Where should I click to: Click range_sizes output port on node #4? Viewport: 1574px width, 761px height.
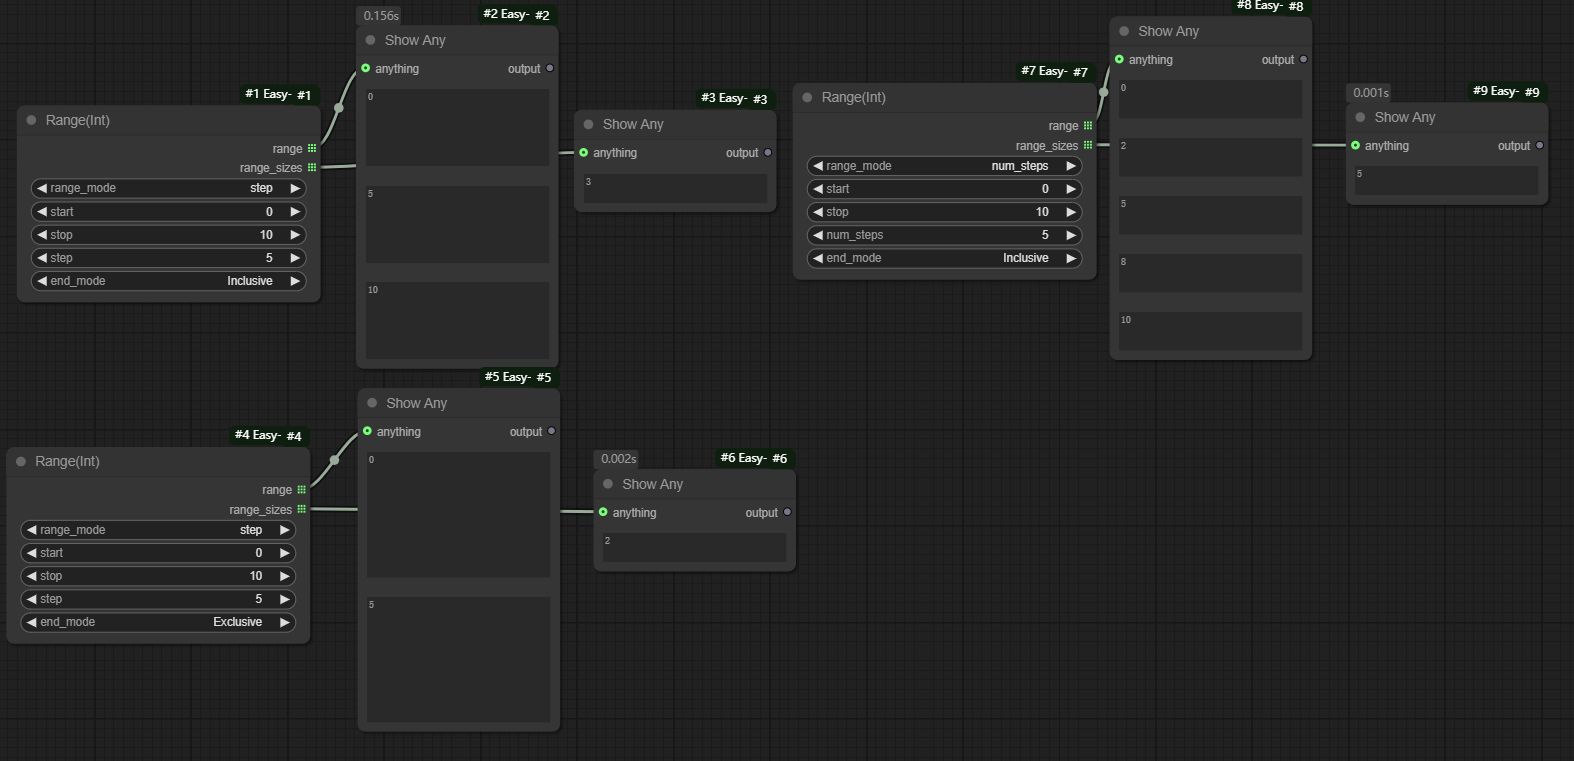pyautogui.click(x=301, y=509)
